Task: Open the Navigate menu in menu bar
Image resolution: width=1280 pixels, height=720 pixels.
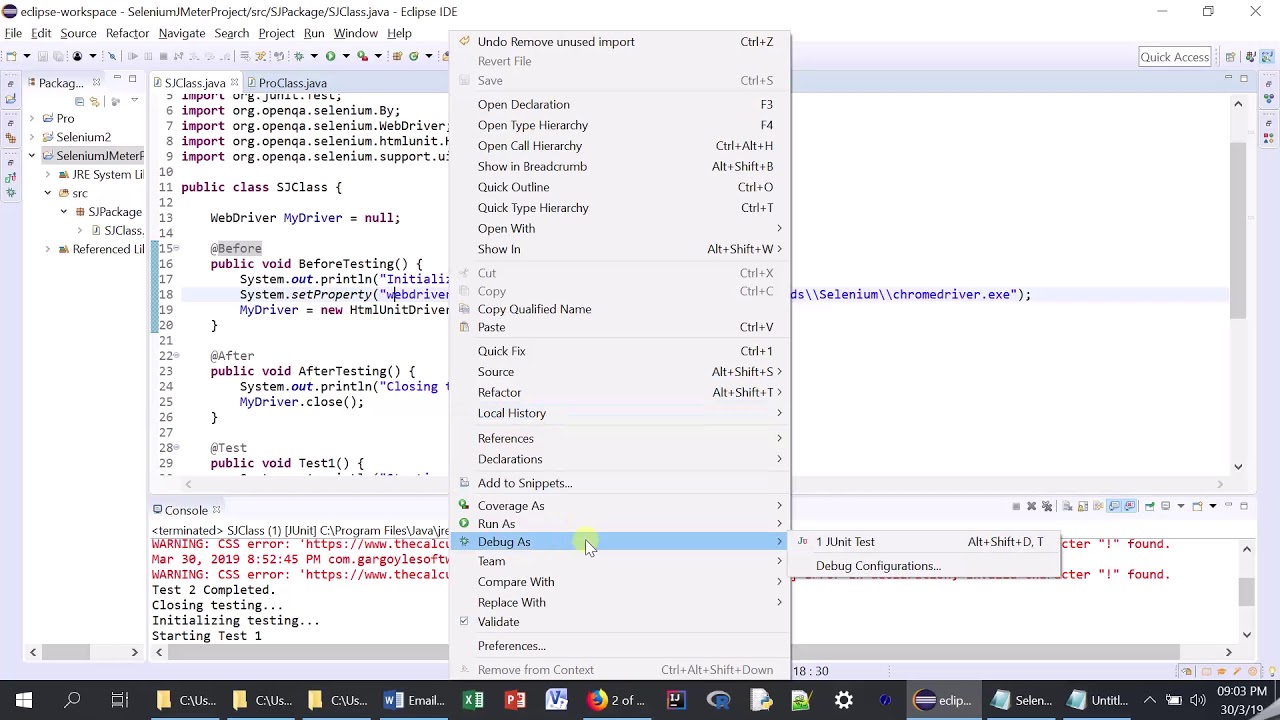Action: pyautogui.click(x=181, y=33)
